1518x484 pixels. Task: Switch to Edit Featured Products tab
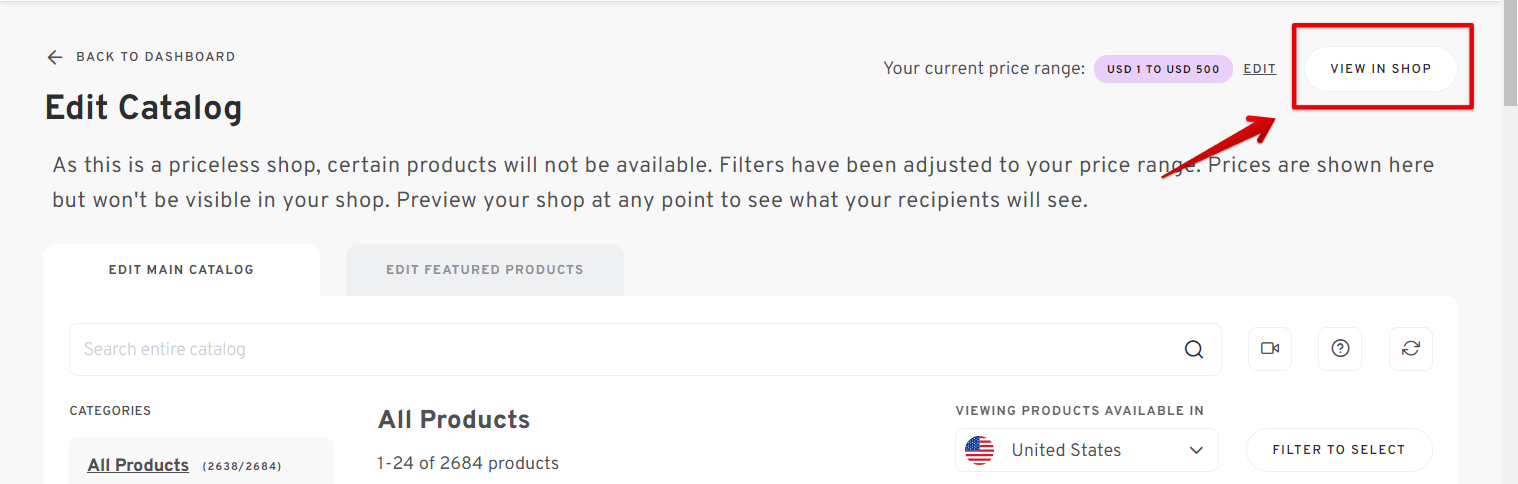coord(485,270)
